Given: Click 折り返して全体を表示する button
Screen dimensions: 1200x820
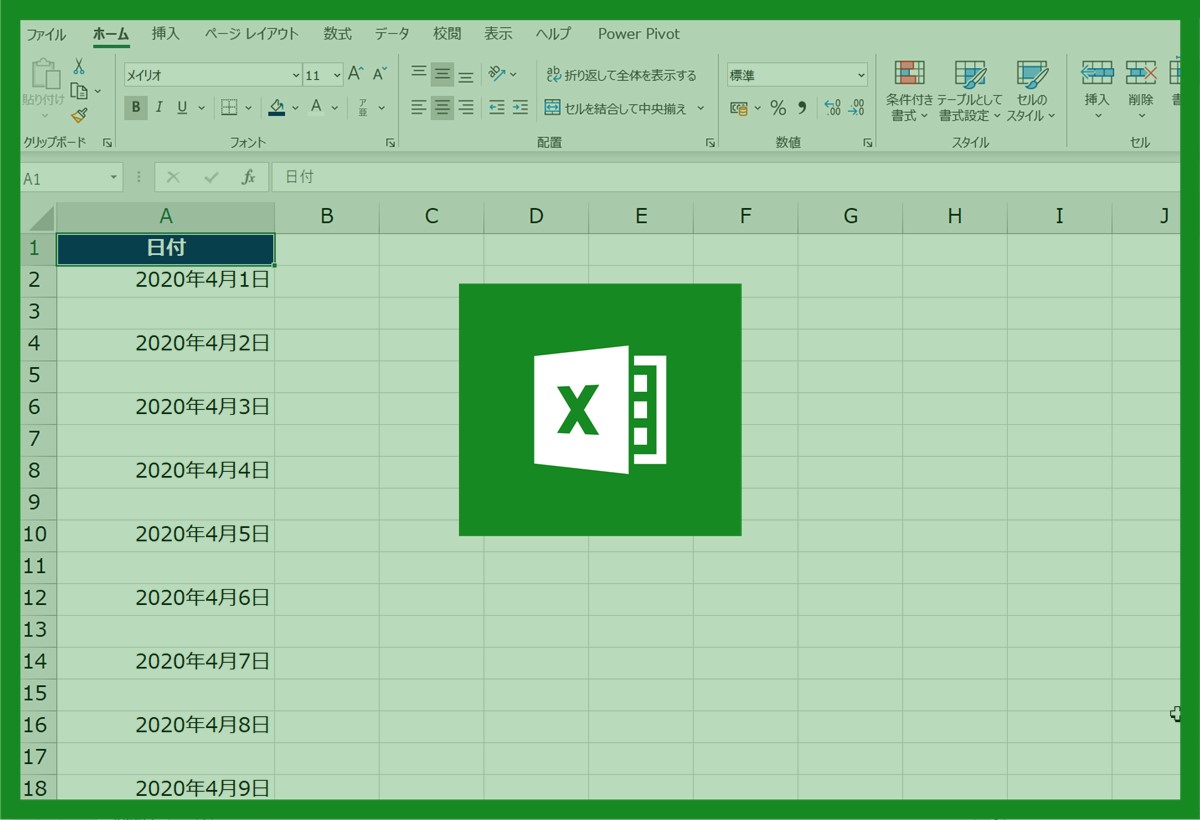Looking at the screenshot, I should 621,75.
